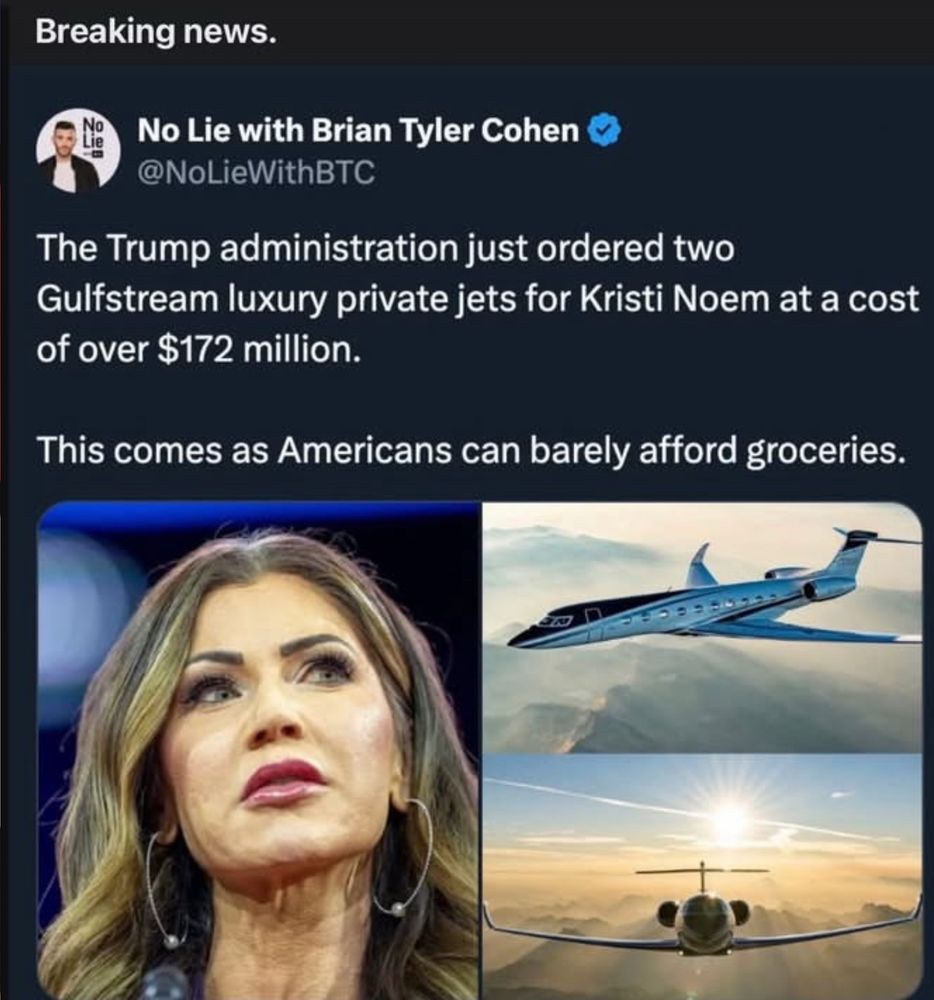This screenshot has width=934, height=1000.
Task: Click the head-on jet fuselage in bottom image
Action: coord(703,920)
